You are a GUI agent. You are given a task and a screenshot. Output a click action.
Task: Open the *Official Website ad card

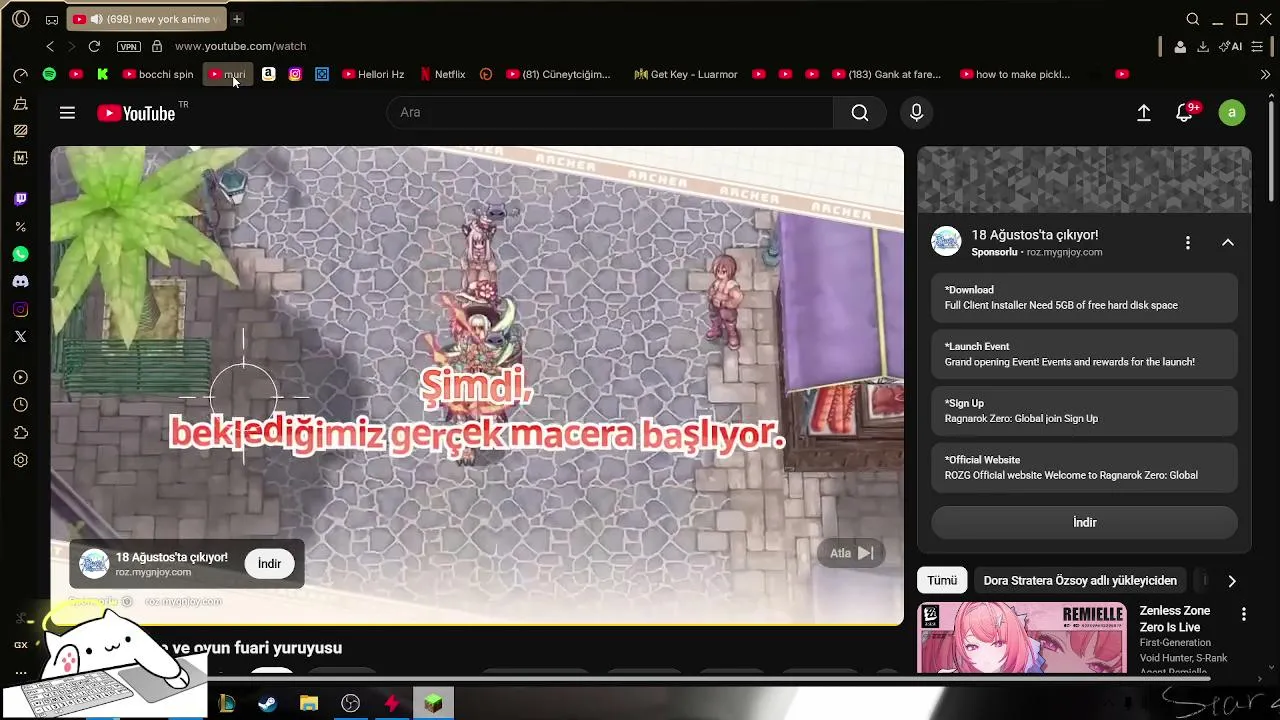1084,468
